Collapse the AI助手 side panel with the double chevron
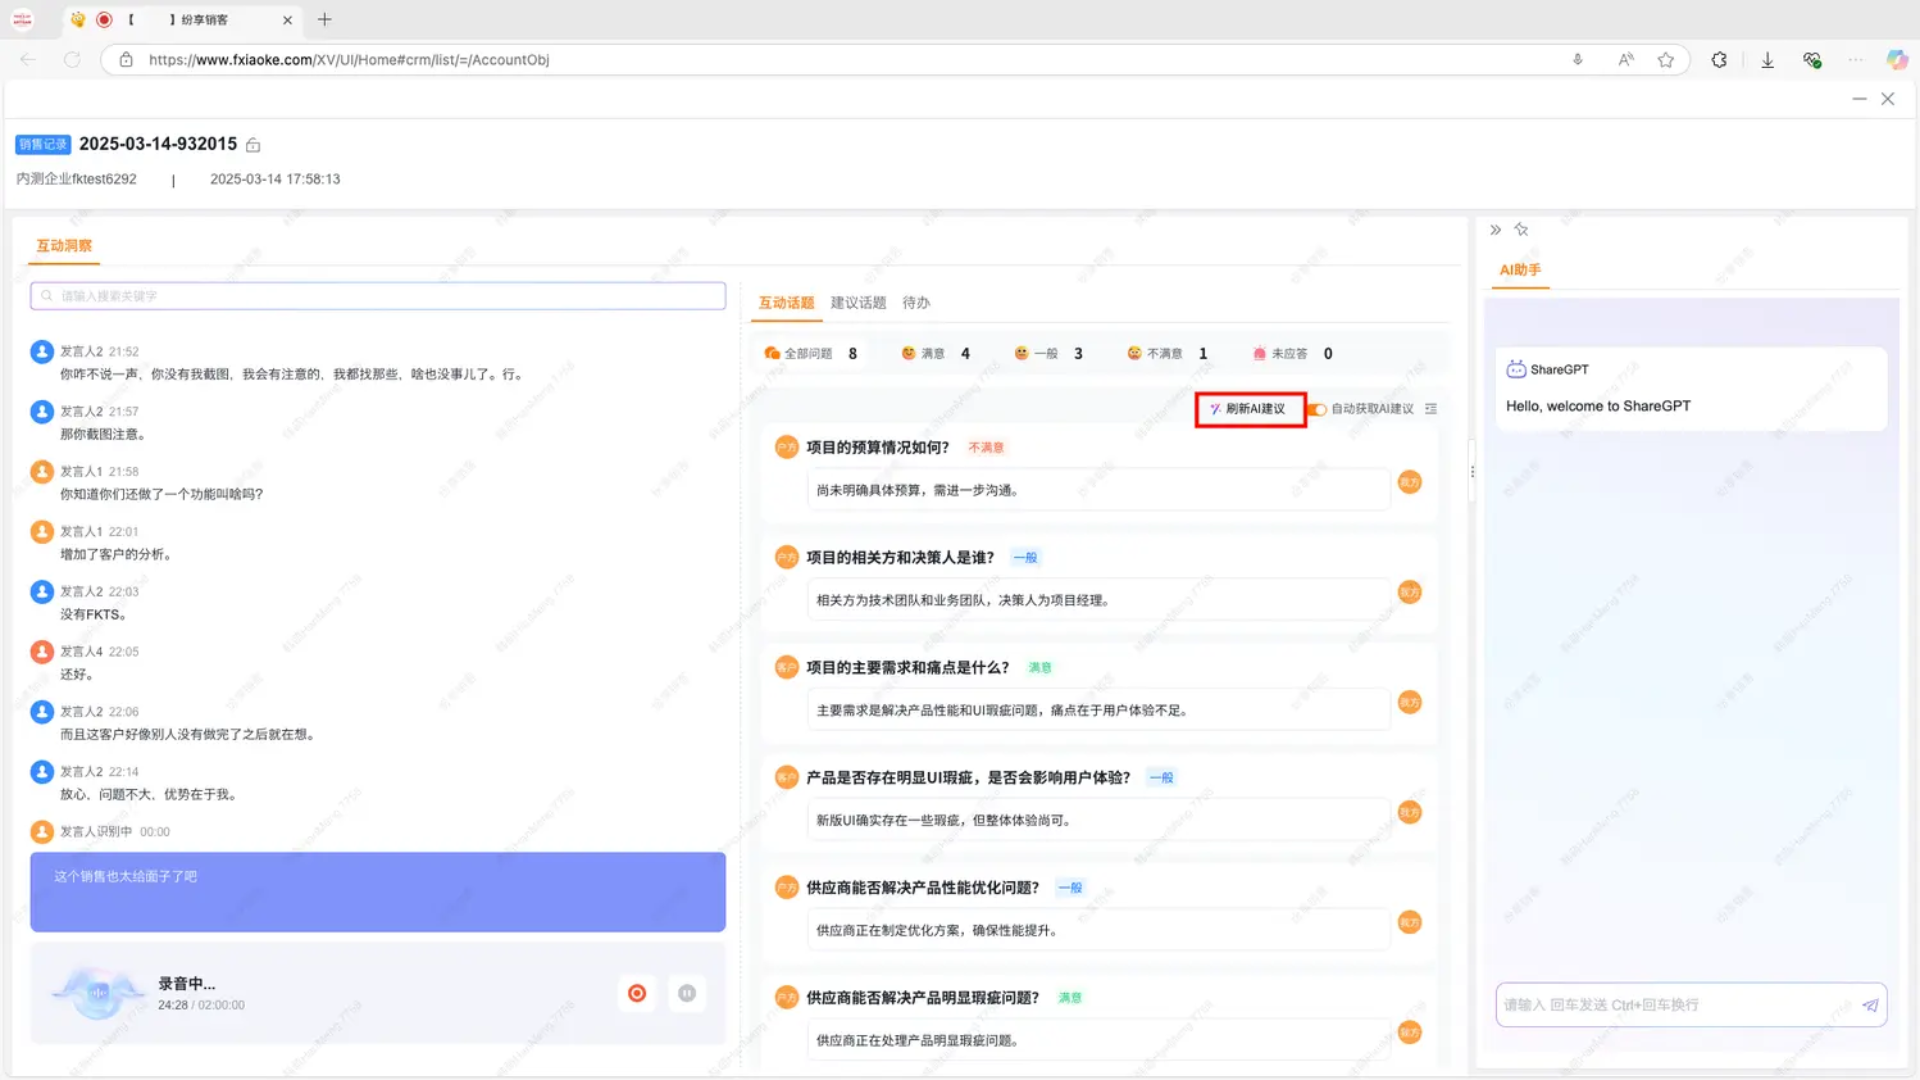The width and height of the screenshot is (1920, 1080). click(x=1495, y=230)
